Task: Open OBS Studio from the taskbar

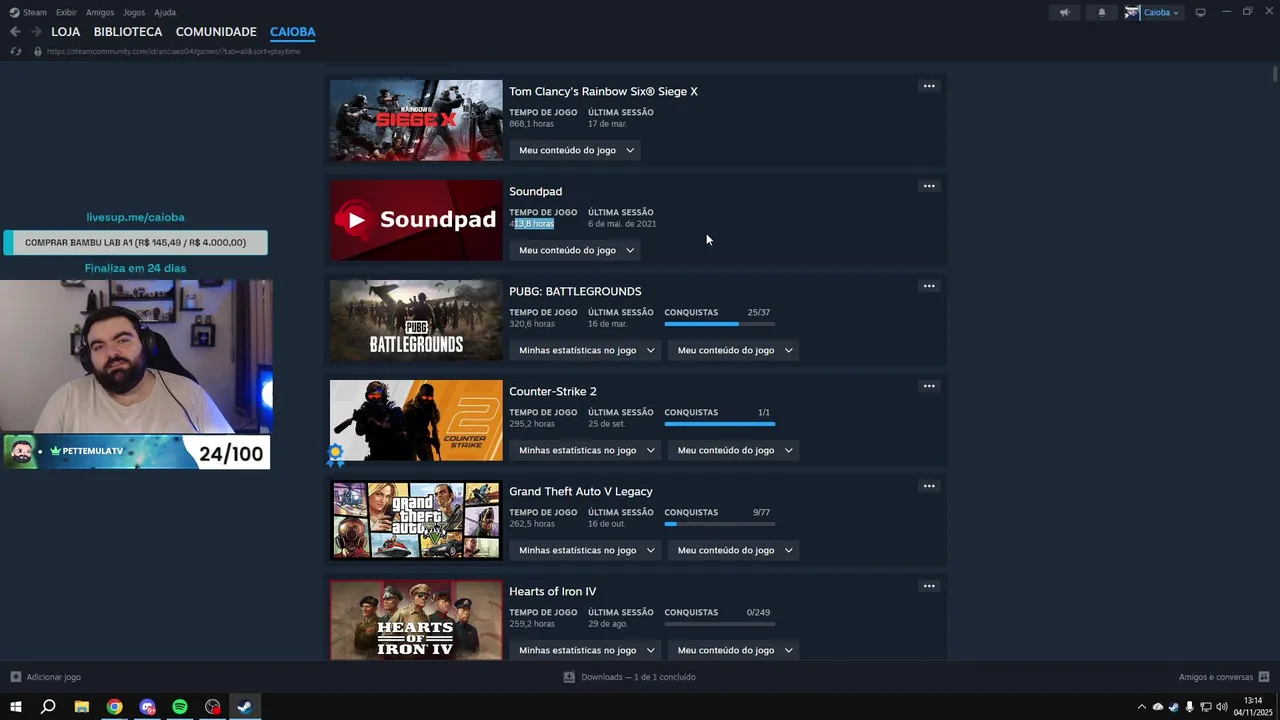Action: [x=213, y=707]
